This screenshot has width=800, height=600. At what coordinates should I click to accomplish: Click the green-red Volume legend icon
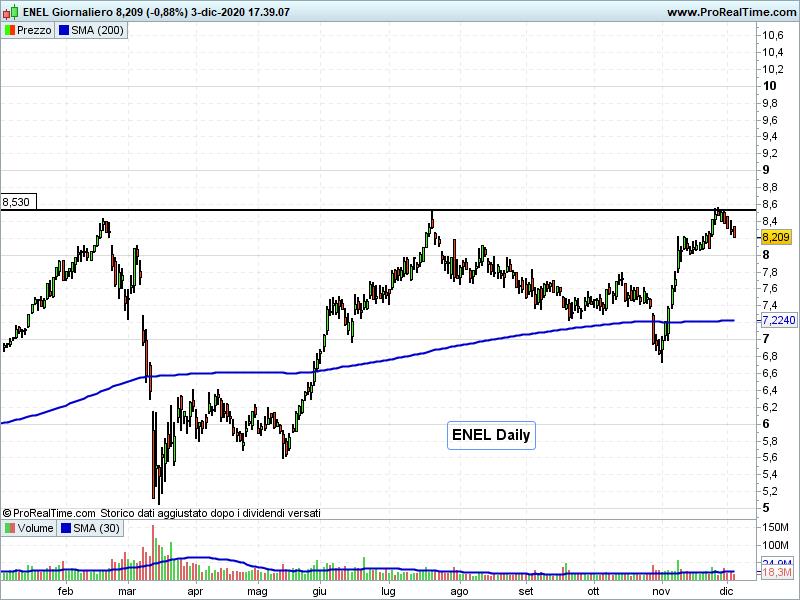point(10,528)
